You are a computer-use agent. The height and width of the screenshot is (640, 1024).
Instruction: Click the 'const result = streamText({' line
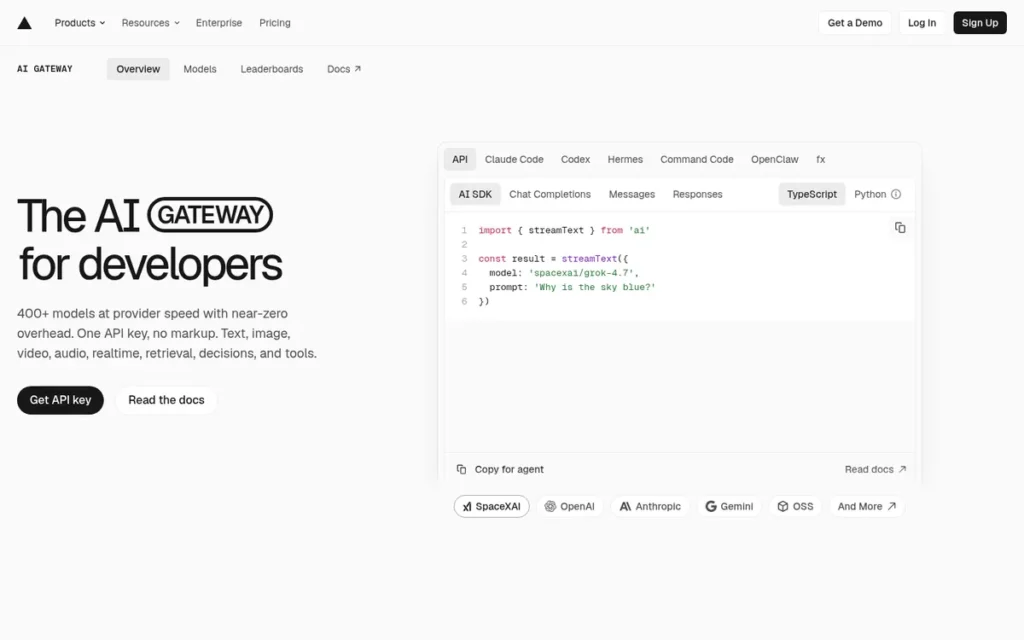(x=553, y=259)
